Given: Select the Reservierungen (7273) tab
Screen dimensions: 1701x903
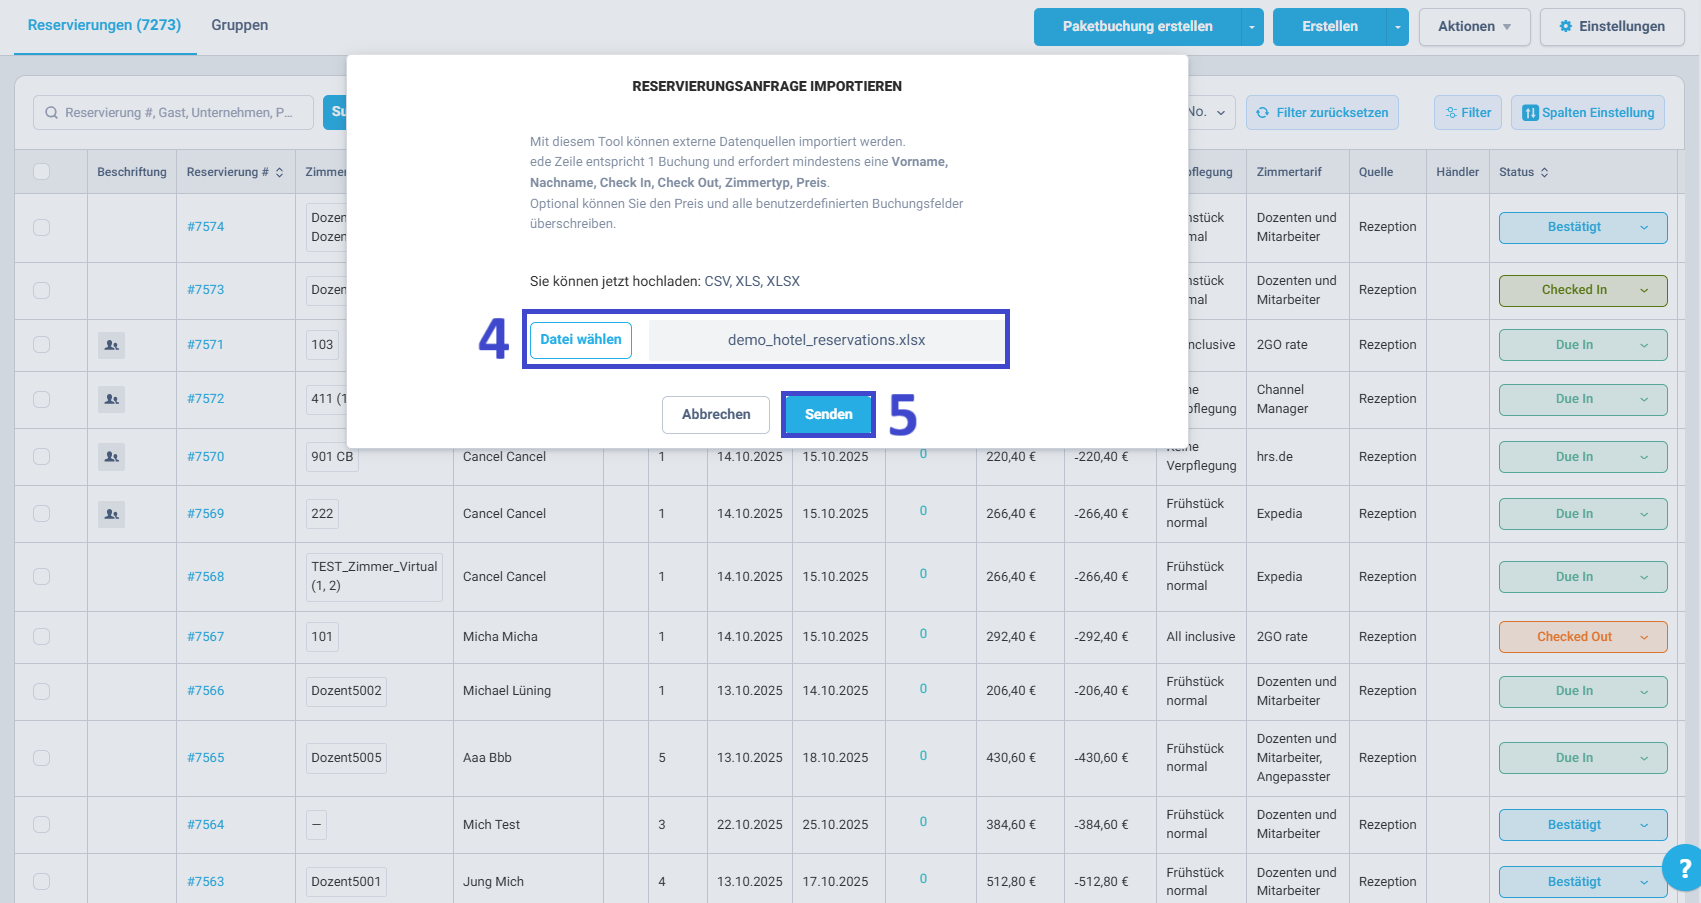Looking at the screenshot, I should 104,25.
